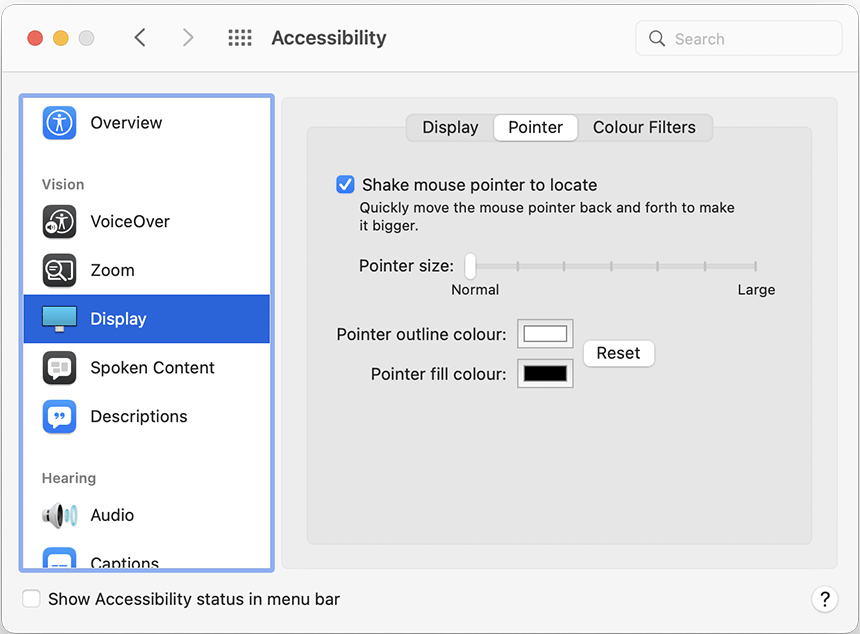860x634 pixels.
Task: Click the Captions sidebar icon
Action: tap(59, 560)
